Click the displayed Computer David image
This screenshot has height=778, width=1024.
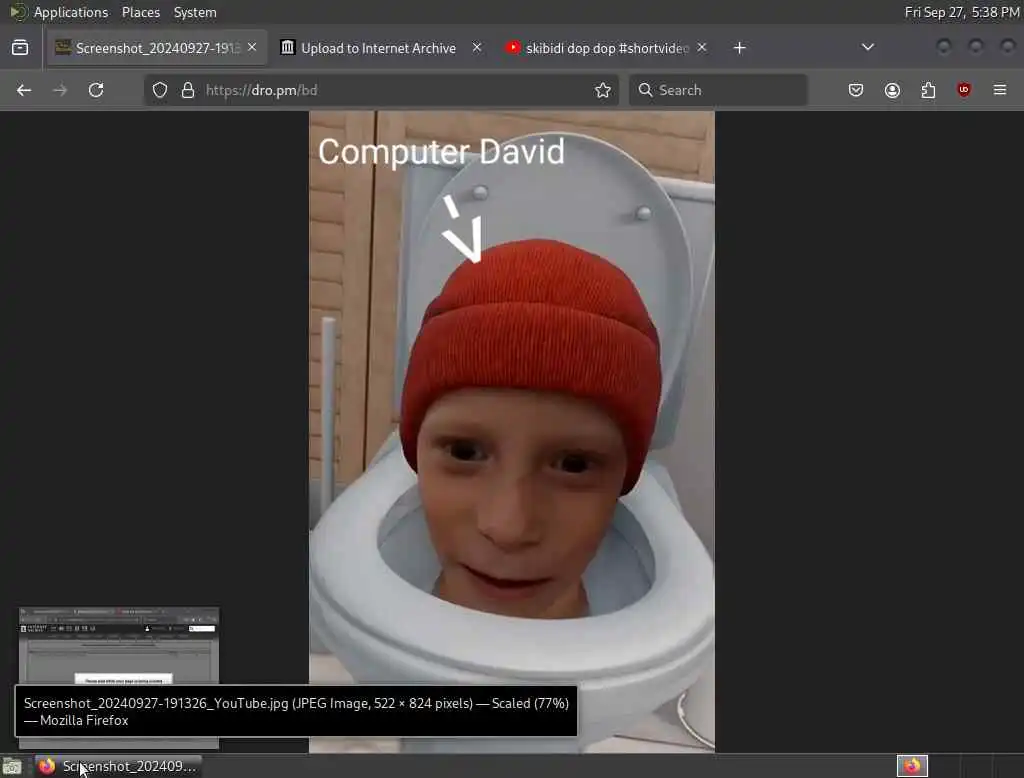[512, 432]
